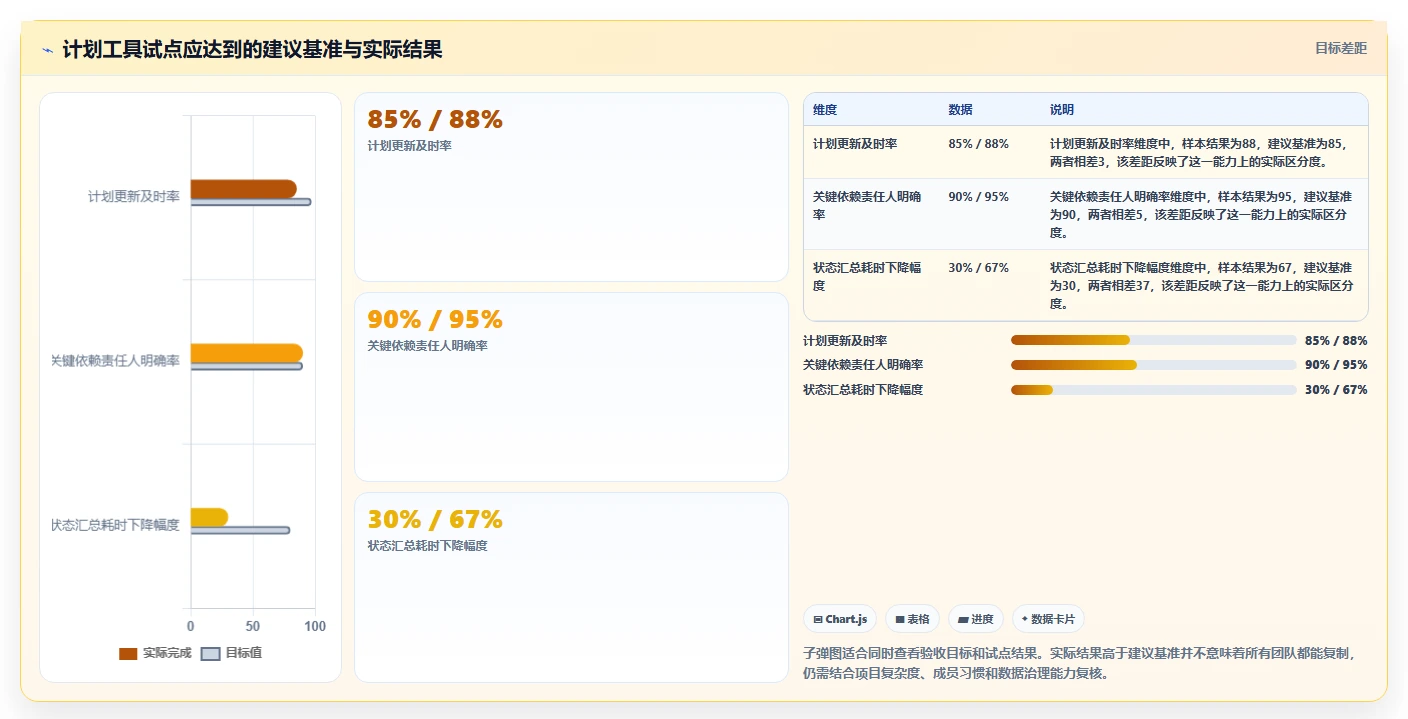Click the 维度 column header
Screen dimensions: 1408x719
click(x=825, y=109)
